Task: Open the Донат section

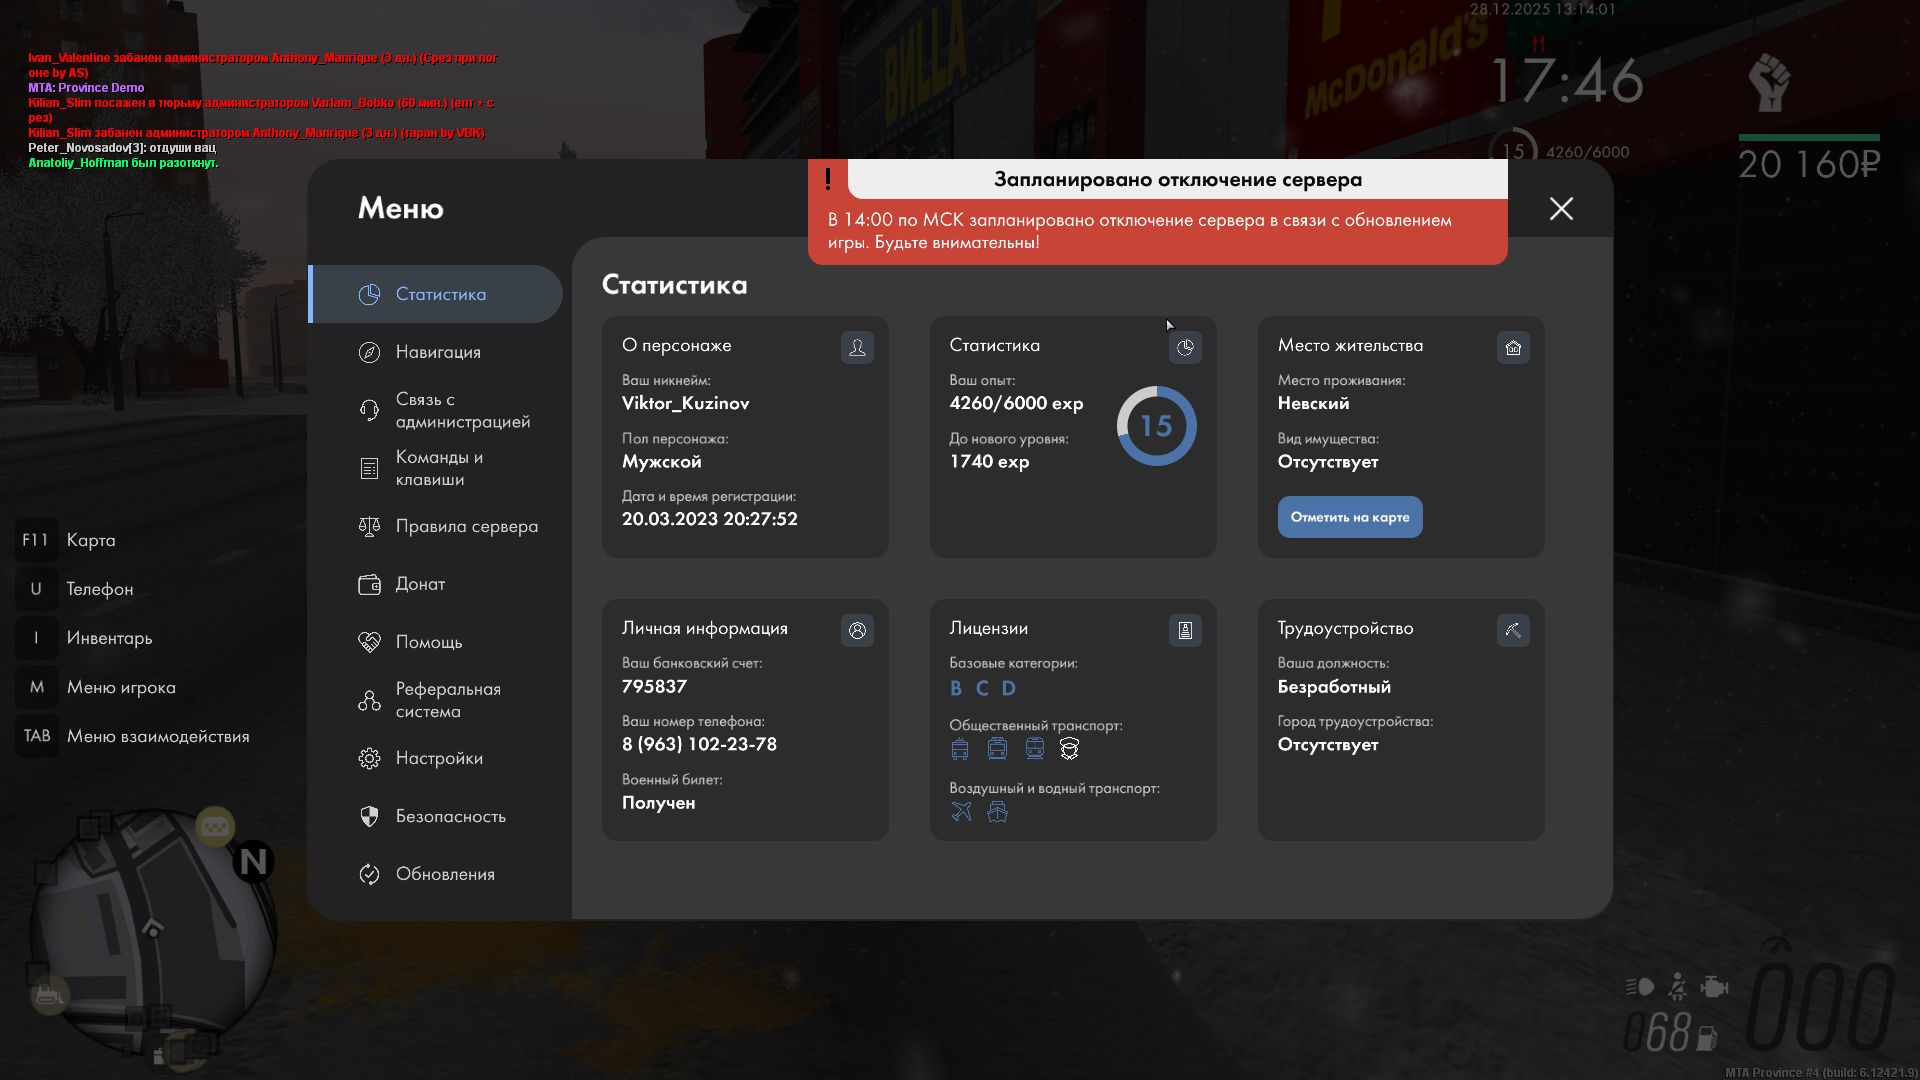Action: (420, 584)
